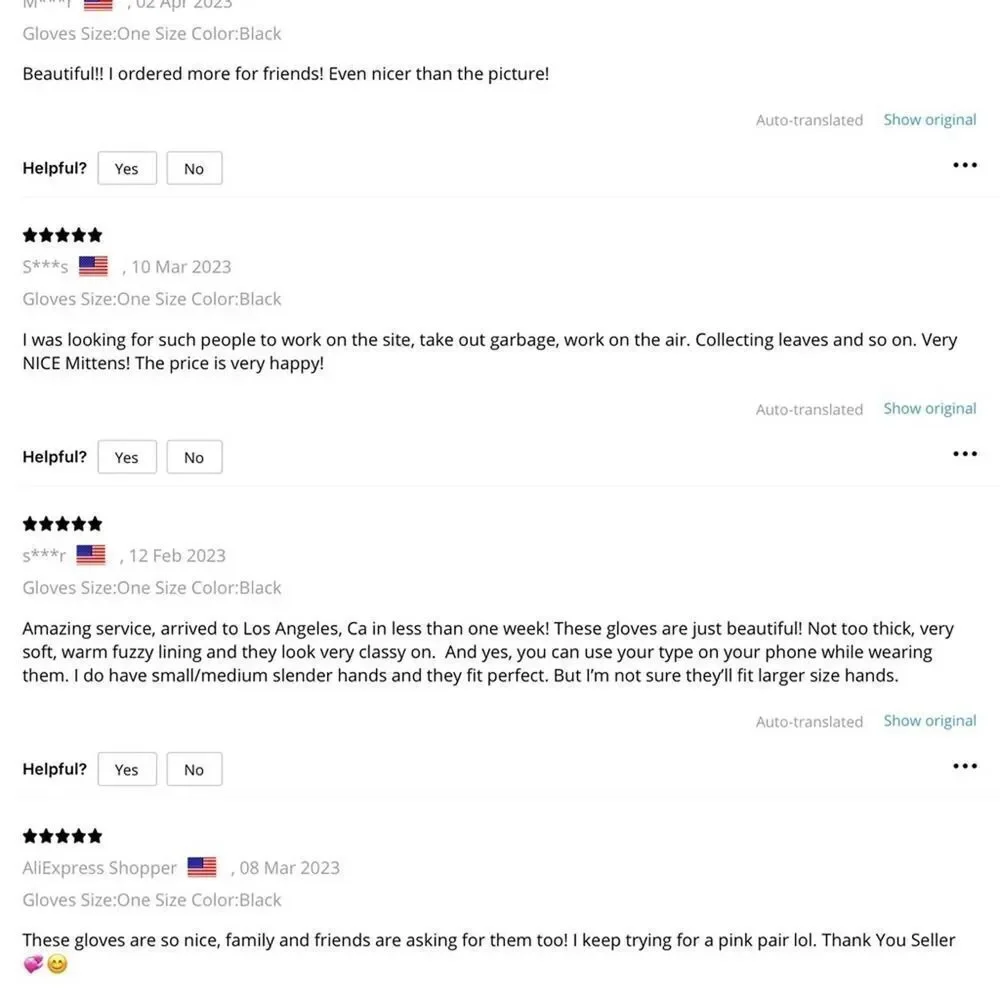The width and height of the screenshot is (1000, 1000).
Task: Click the five-star rating above AliExpress Shopper review
Action: point(62,836)
